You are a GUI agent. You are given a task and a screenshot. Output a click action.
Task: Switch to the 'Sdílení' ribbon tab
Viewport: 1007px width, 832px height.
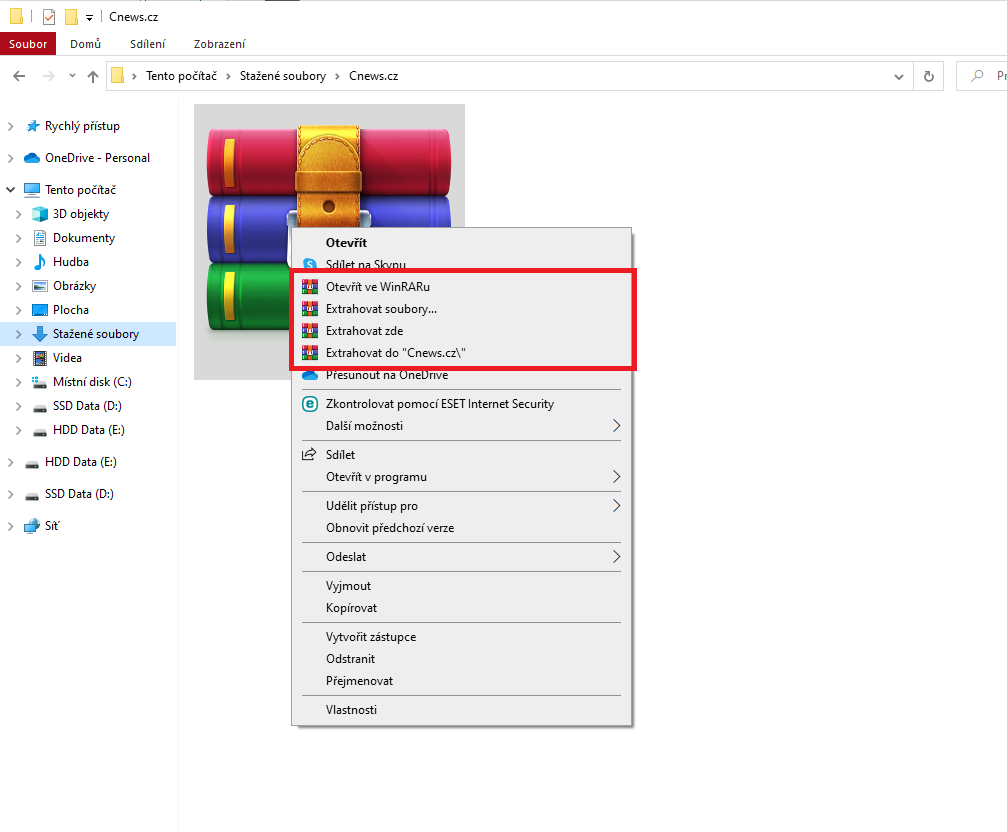(x=147, y=44)
